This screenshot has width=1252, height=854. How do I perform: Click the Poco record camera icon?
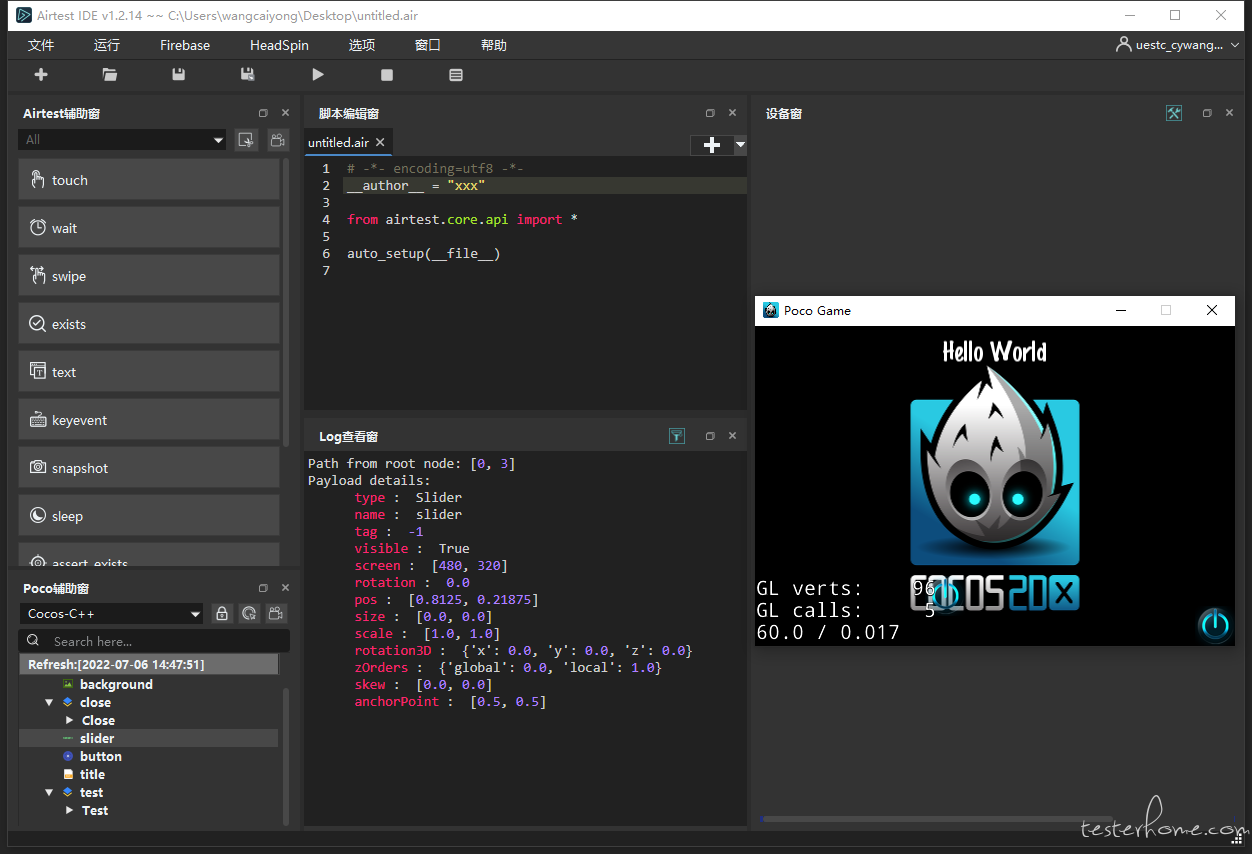click(277, 614)
